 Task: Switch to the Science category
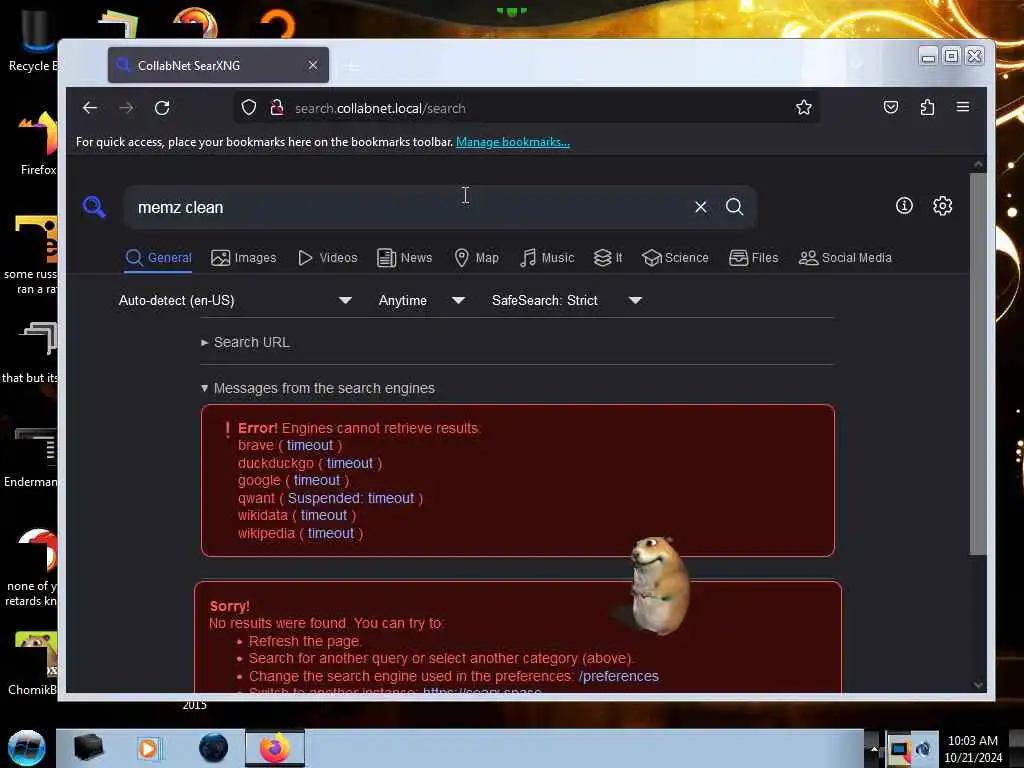point(675,258)
